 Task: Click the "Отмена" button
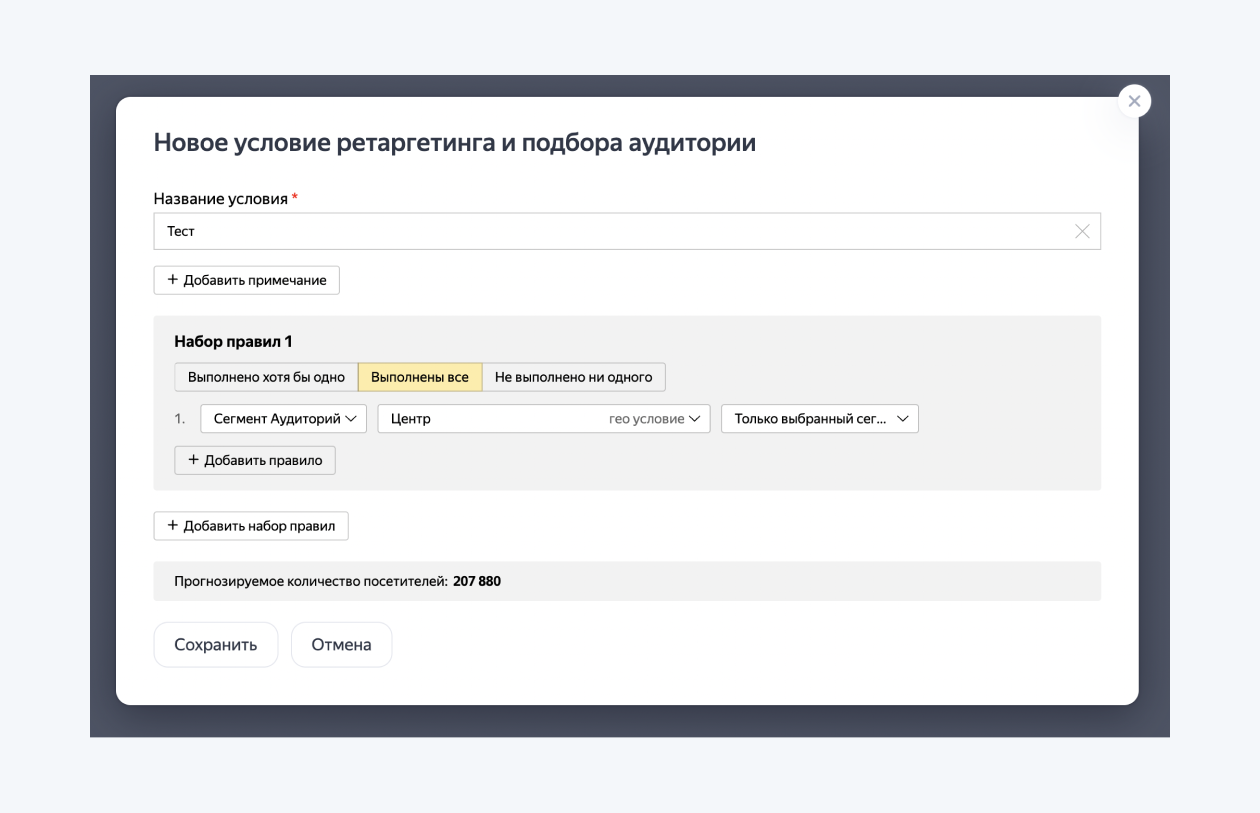(341, 644)
